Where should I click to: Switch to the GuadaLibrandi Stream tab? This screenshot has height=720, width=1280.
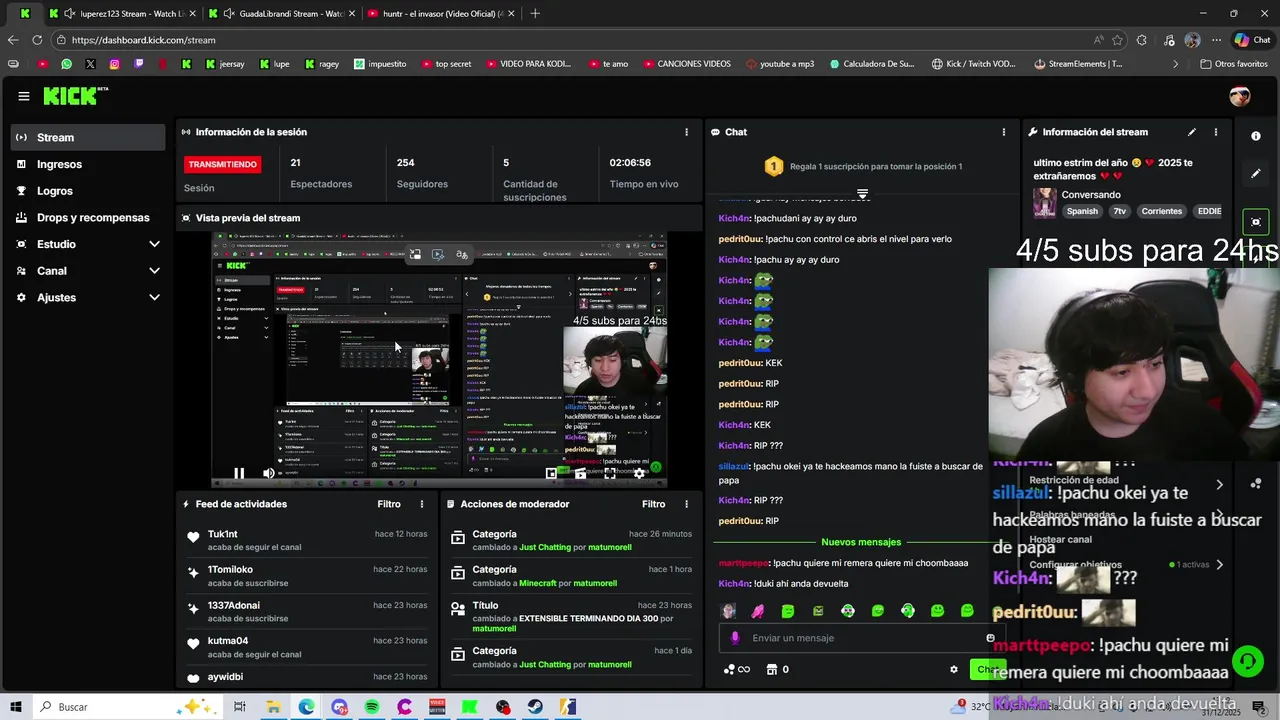click(x=282, y=13)
